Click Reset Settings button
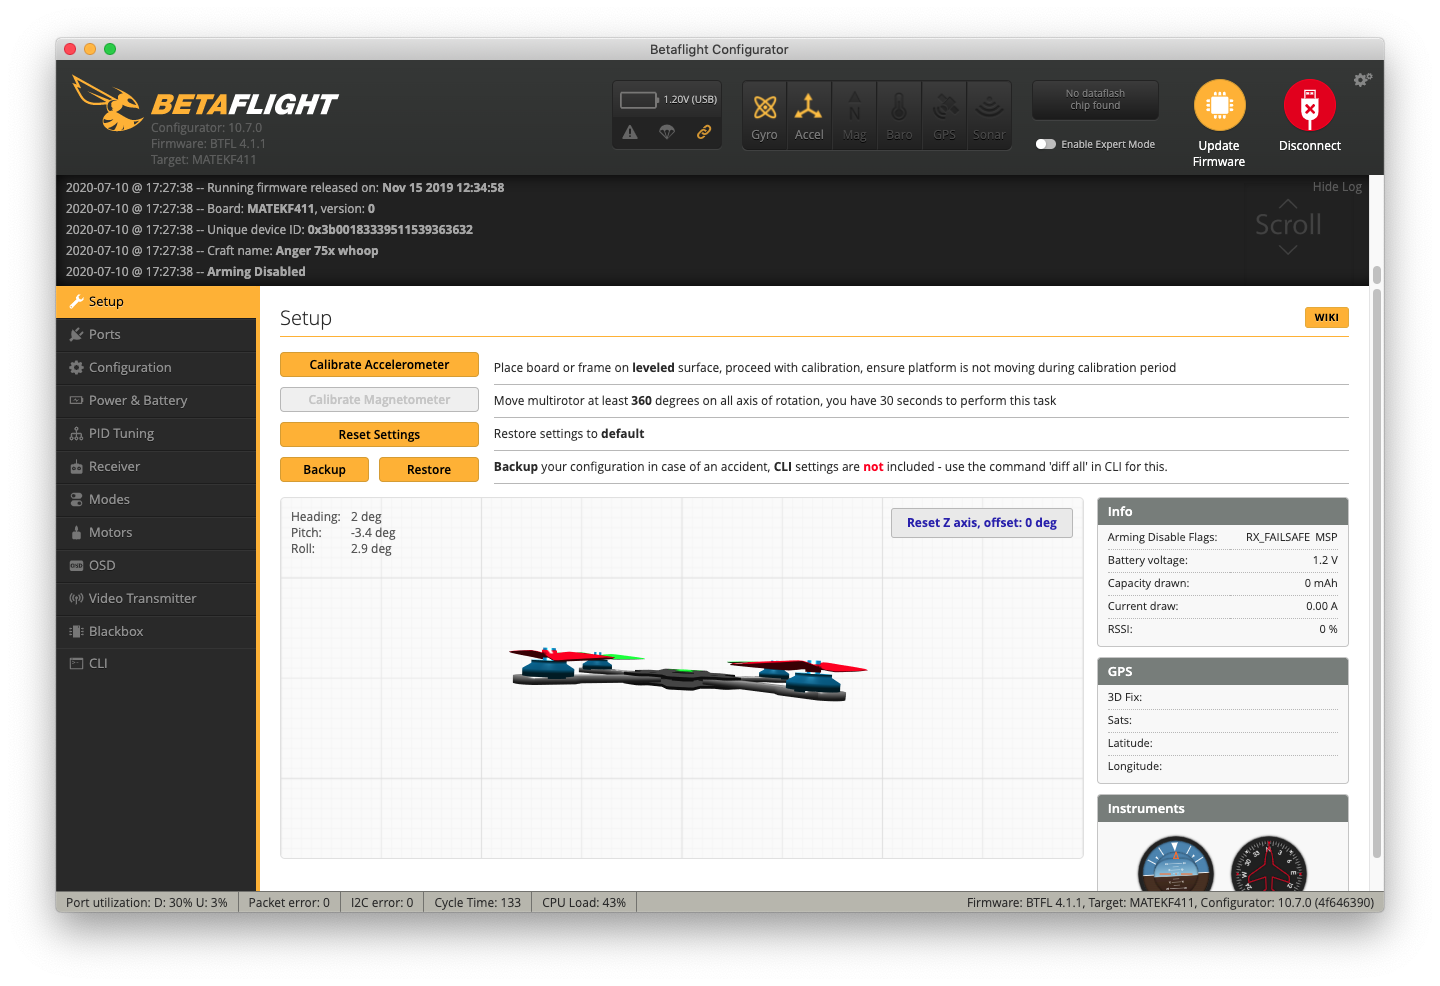The image size is (1440, 986). [379, 435]
